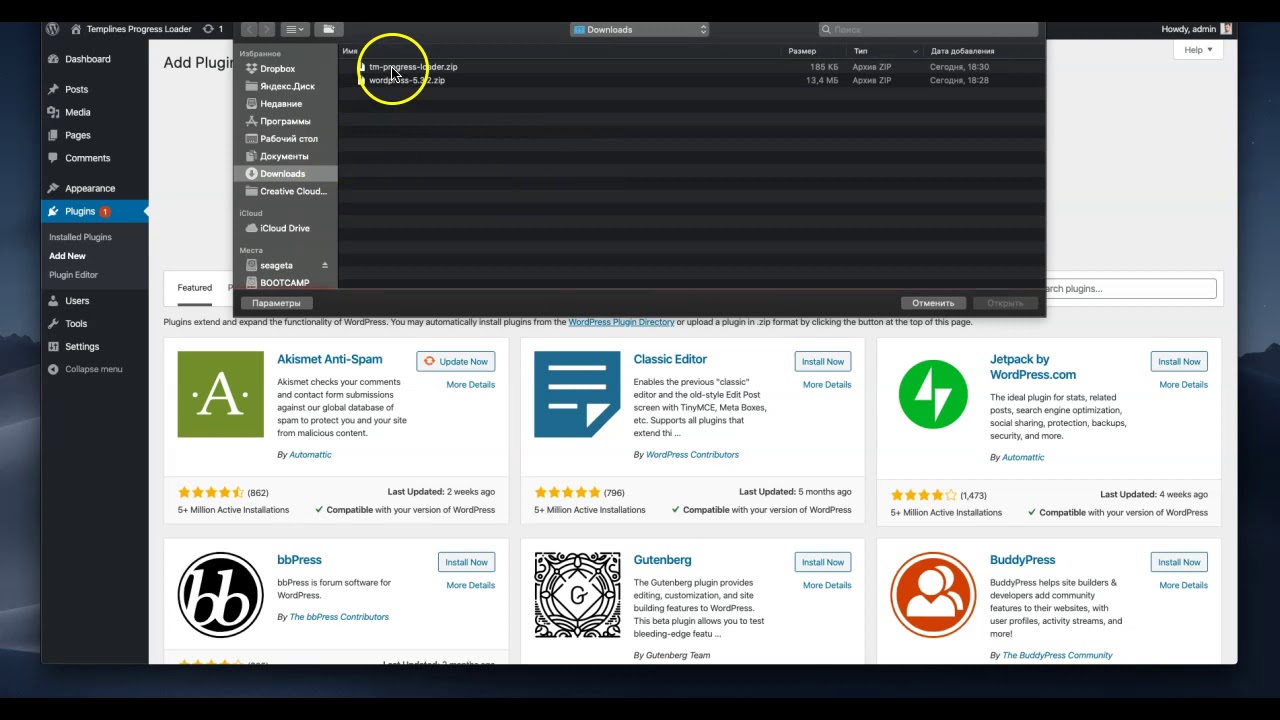1280x720 pixels.
Task: Go to Installed Plugins submenu
Action: click(80, 237)
